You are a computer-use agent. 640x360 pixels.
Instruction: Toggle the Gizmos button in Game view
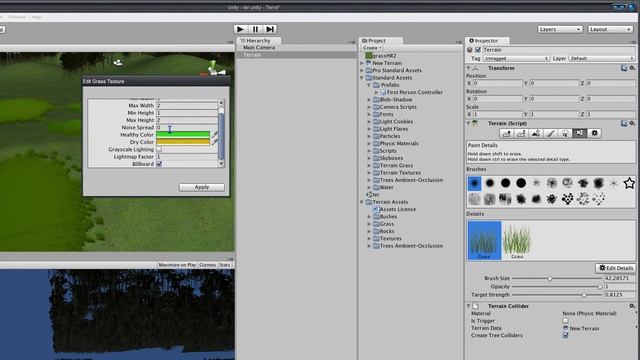[x=207, y=265]
